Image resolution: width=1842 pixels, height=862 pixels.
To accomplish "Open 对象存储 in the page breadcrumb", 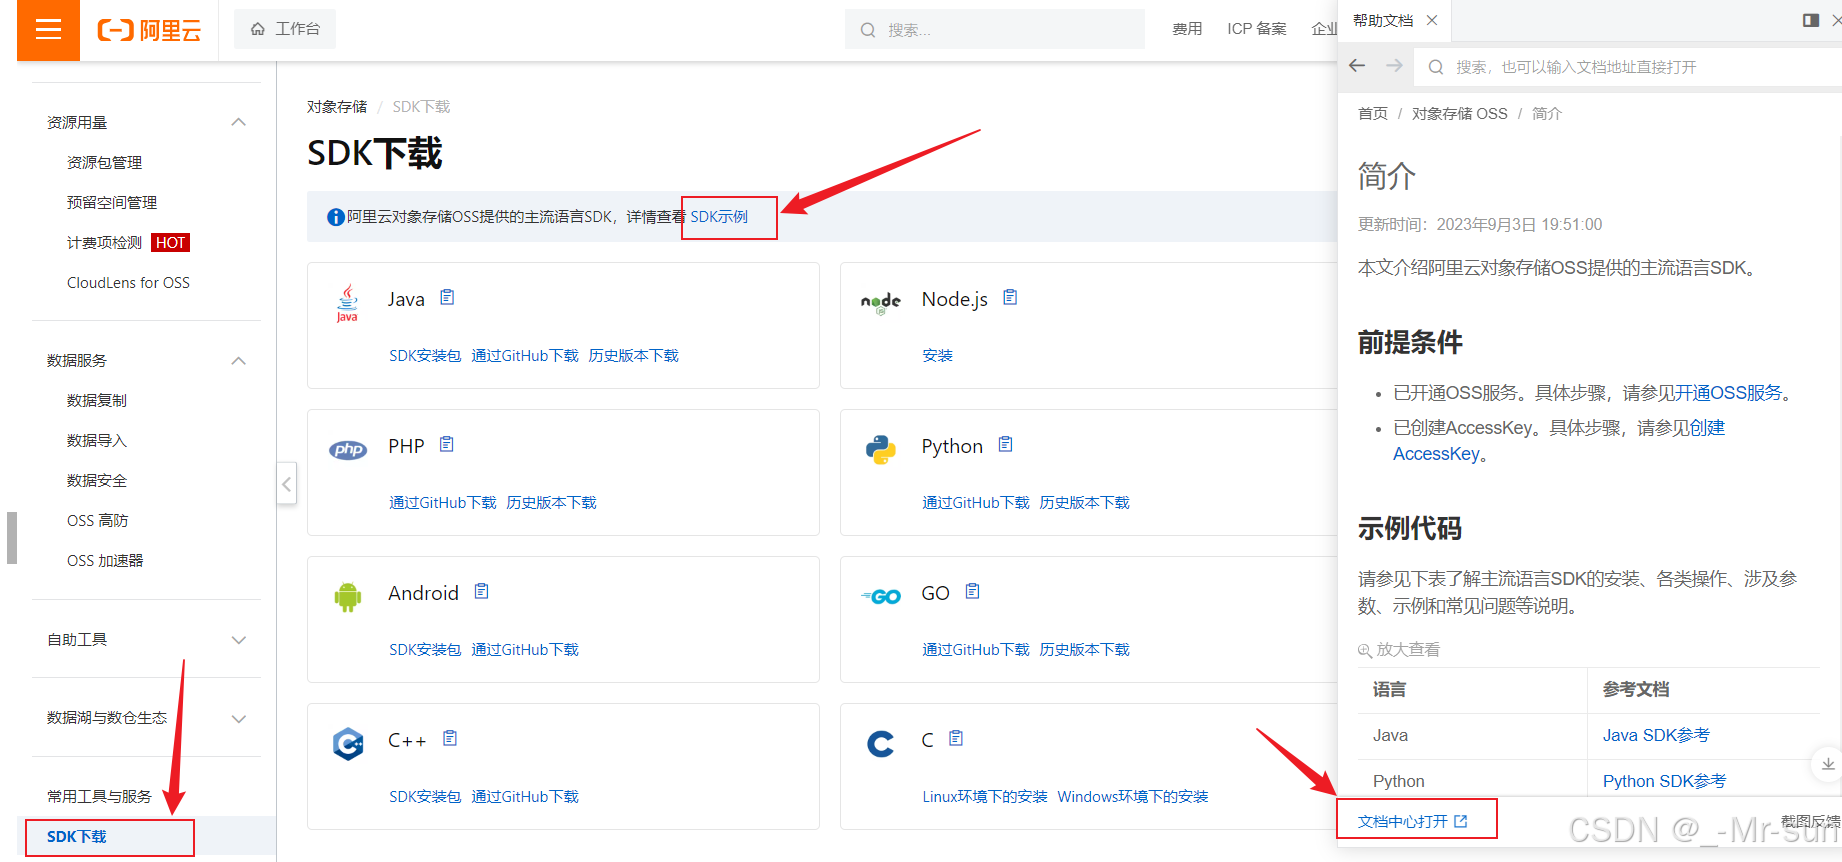I will (x=337, y=106).
